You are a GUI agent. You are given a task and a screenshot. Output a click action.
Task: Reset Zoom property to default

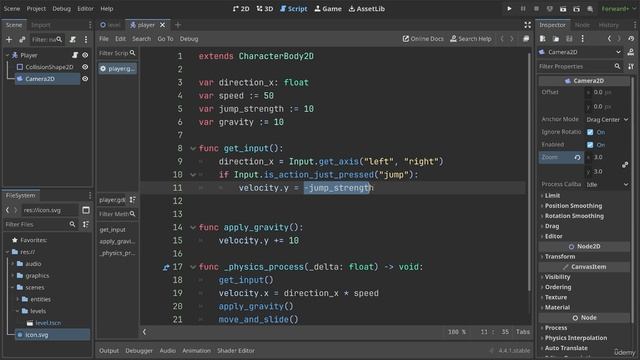(x=577, y=157)
